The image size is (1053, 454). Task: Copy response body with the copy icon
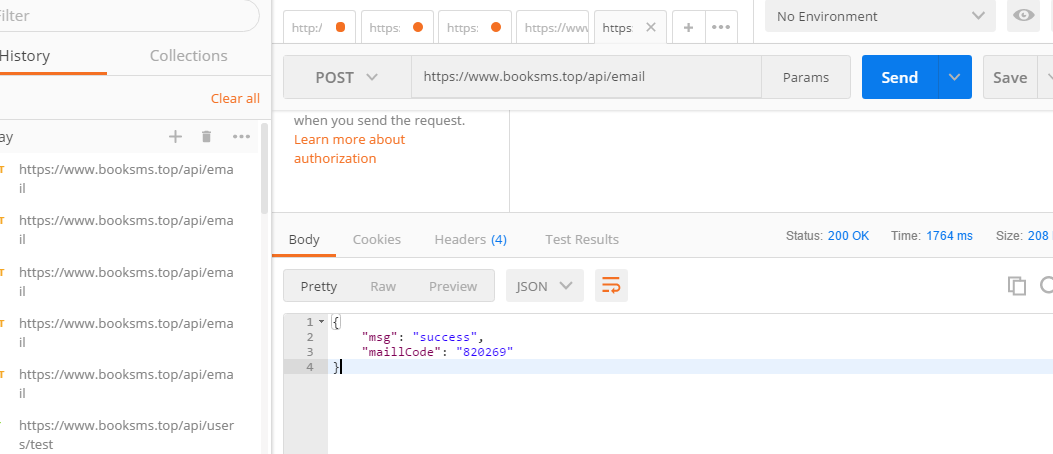(1017, 286)
